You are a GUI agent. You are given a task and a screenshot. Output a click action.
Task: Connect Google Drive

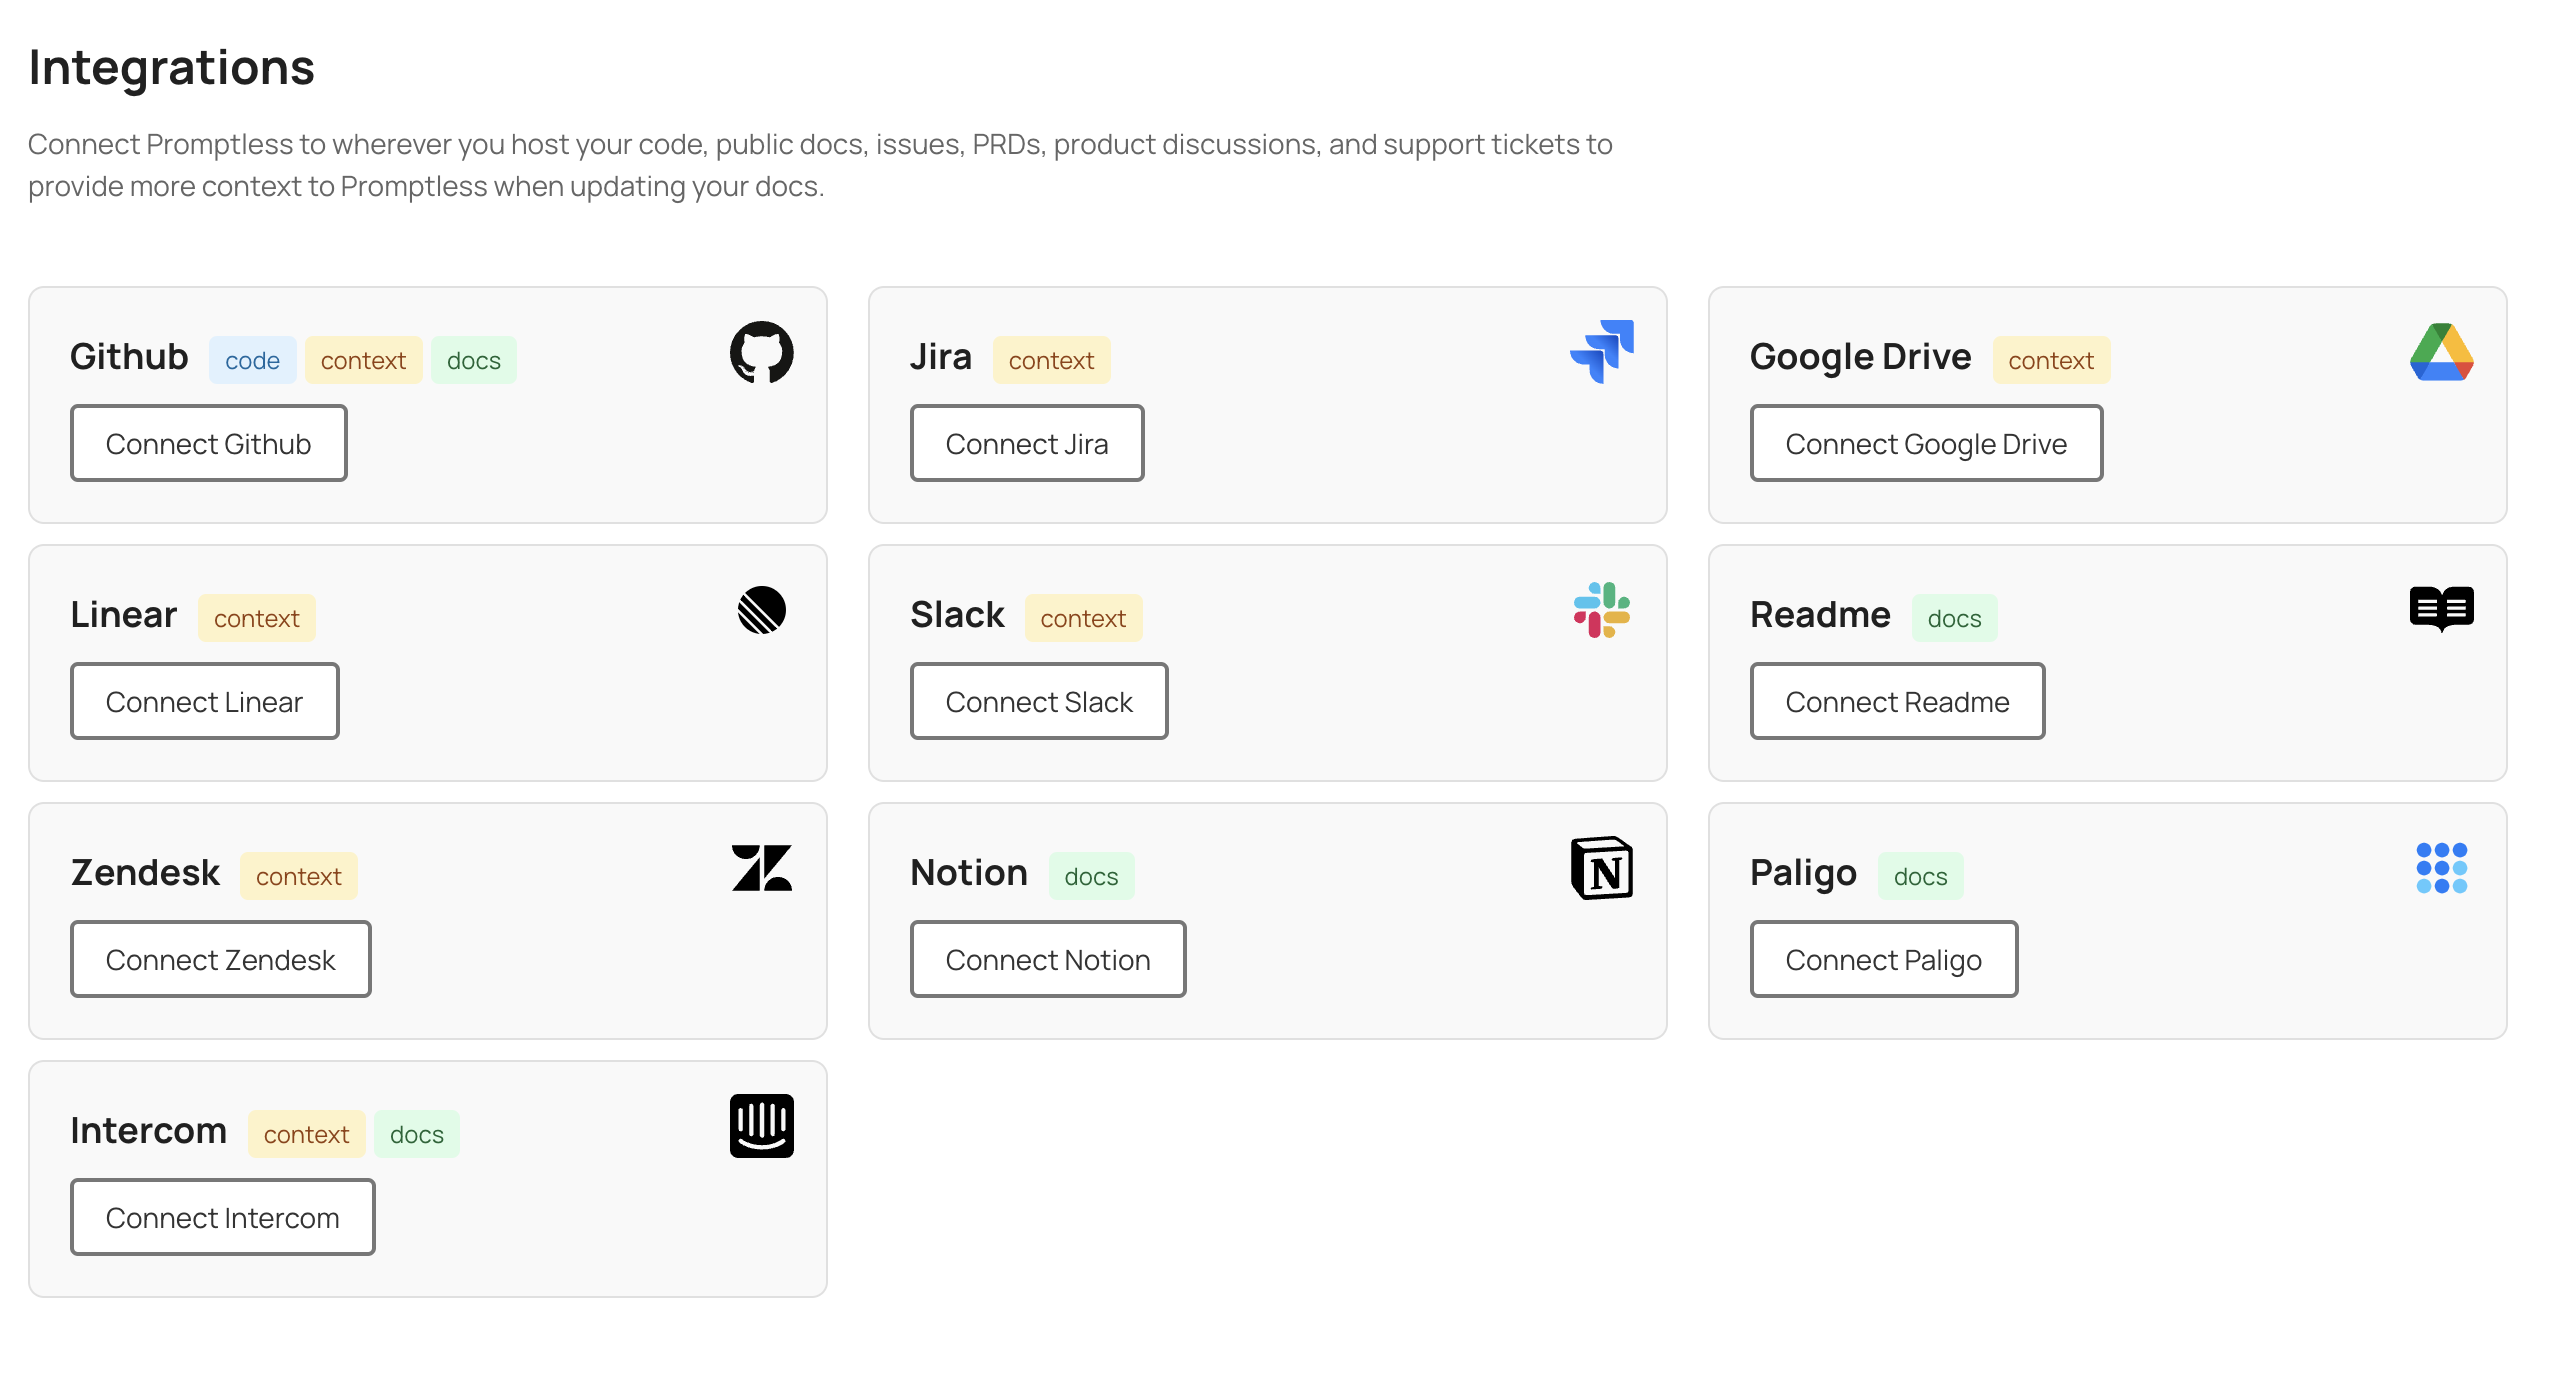click(1926, 443)
